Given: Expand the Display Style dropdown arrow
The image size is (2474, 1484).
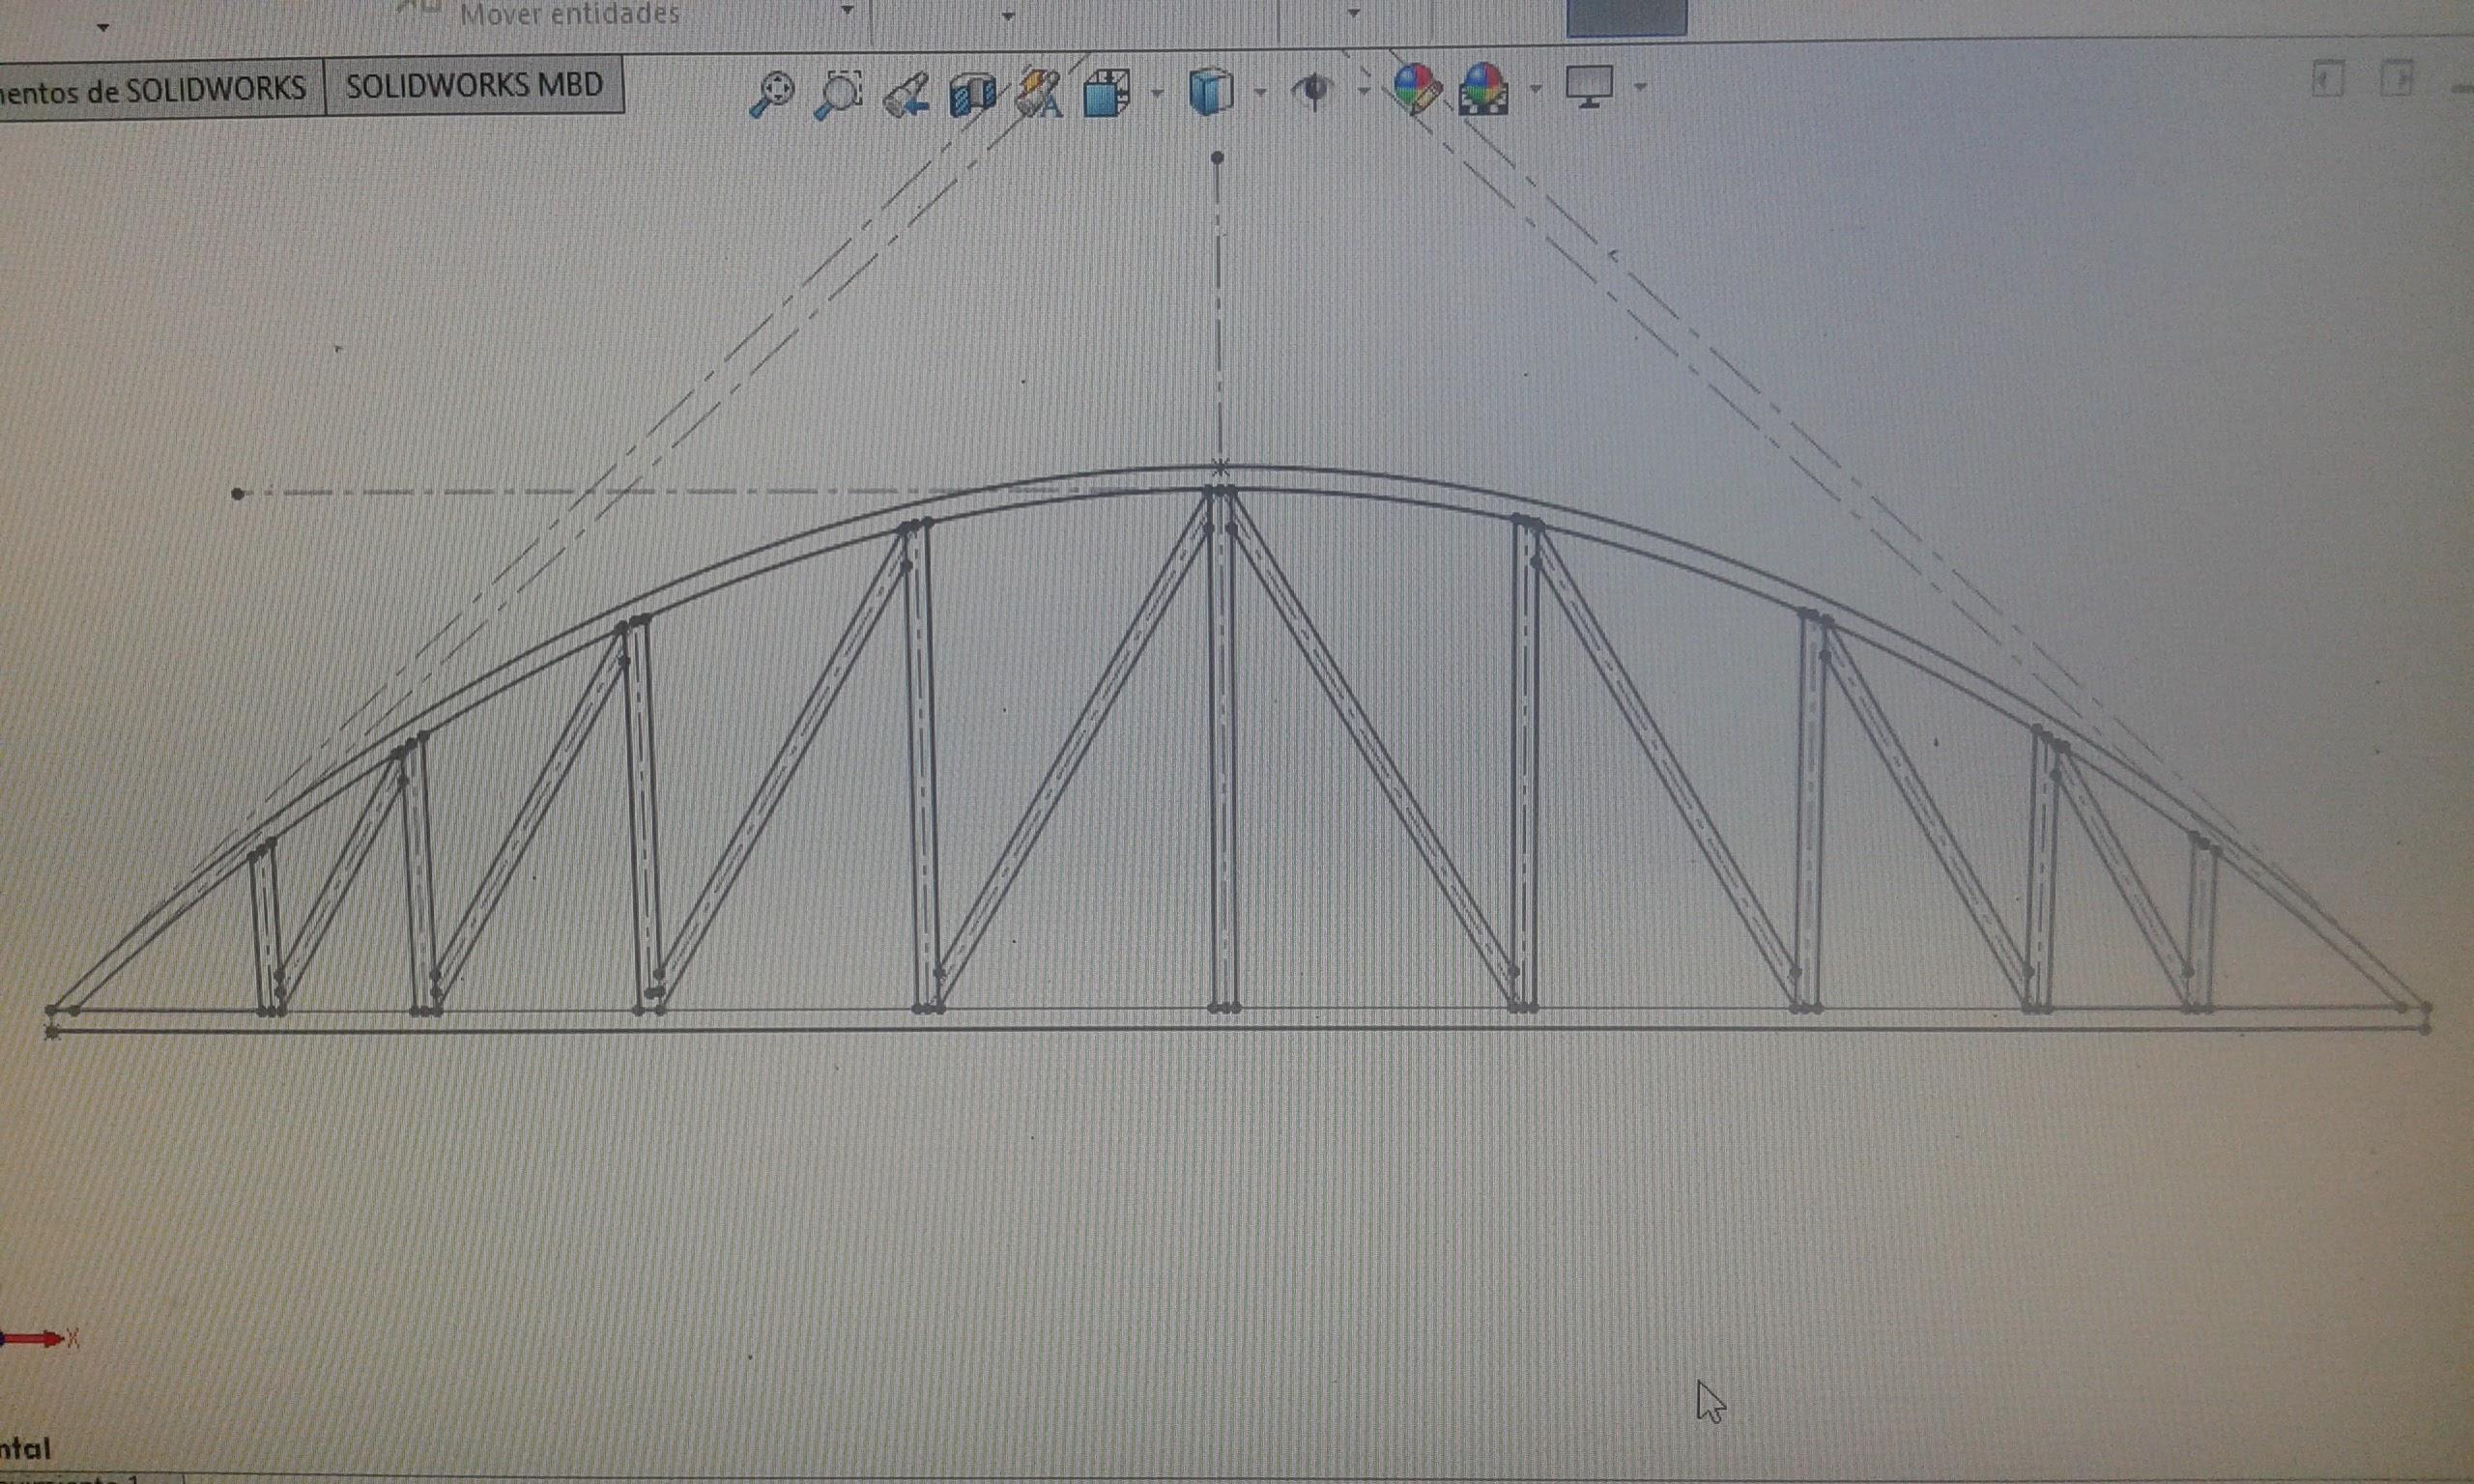Looking at the screenshot, I should 1260,93.
